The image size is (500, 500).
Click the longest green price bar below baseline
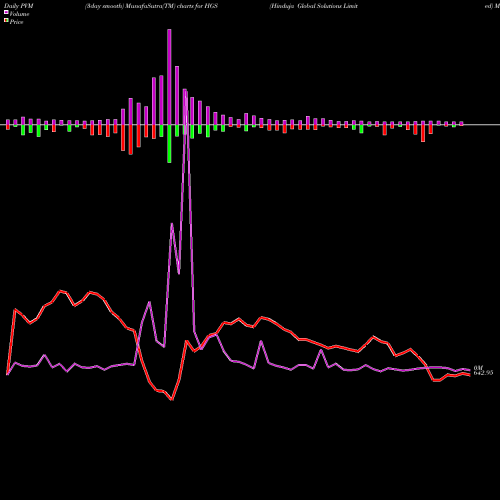point(169,144)
